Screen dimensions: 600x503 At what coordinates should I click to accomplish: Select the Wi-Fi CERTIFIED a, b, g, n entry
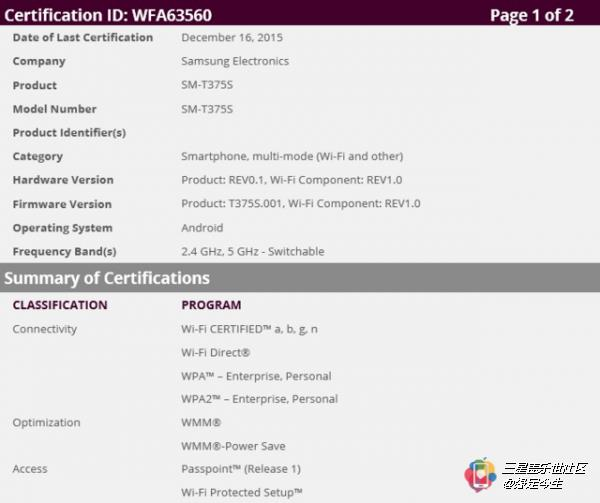[x=250, y=329]
